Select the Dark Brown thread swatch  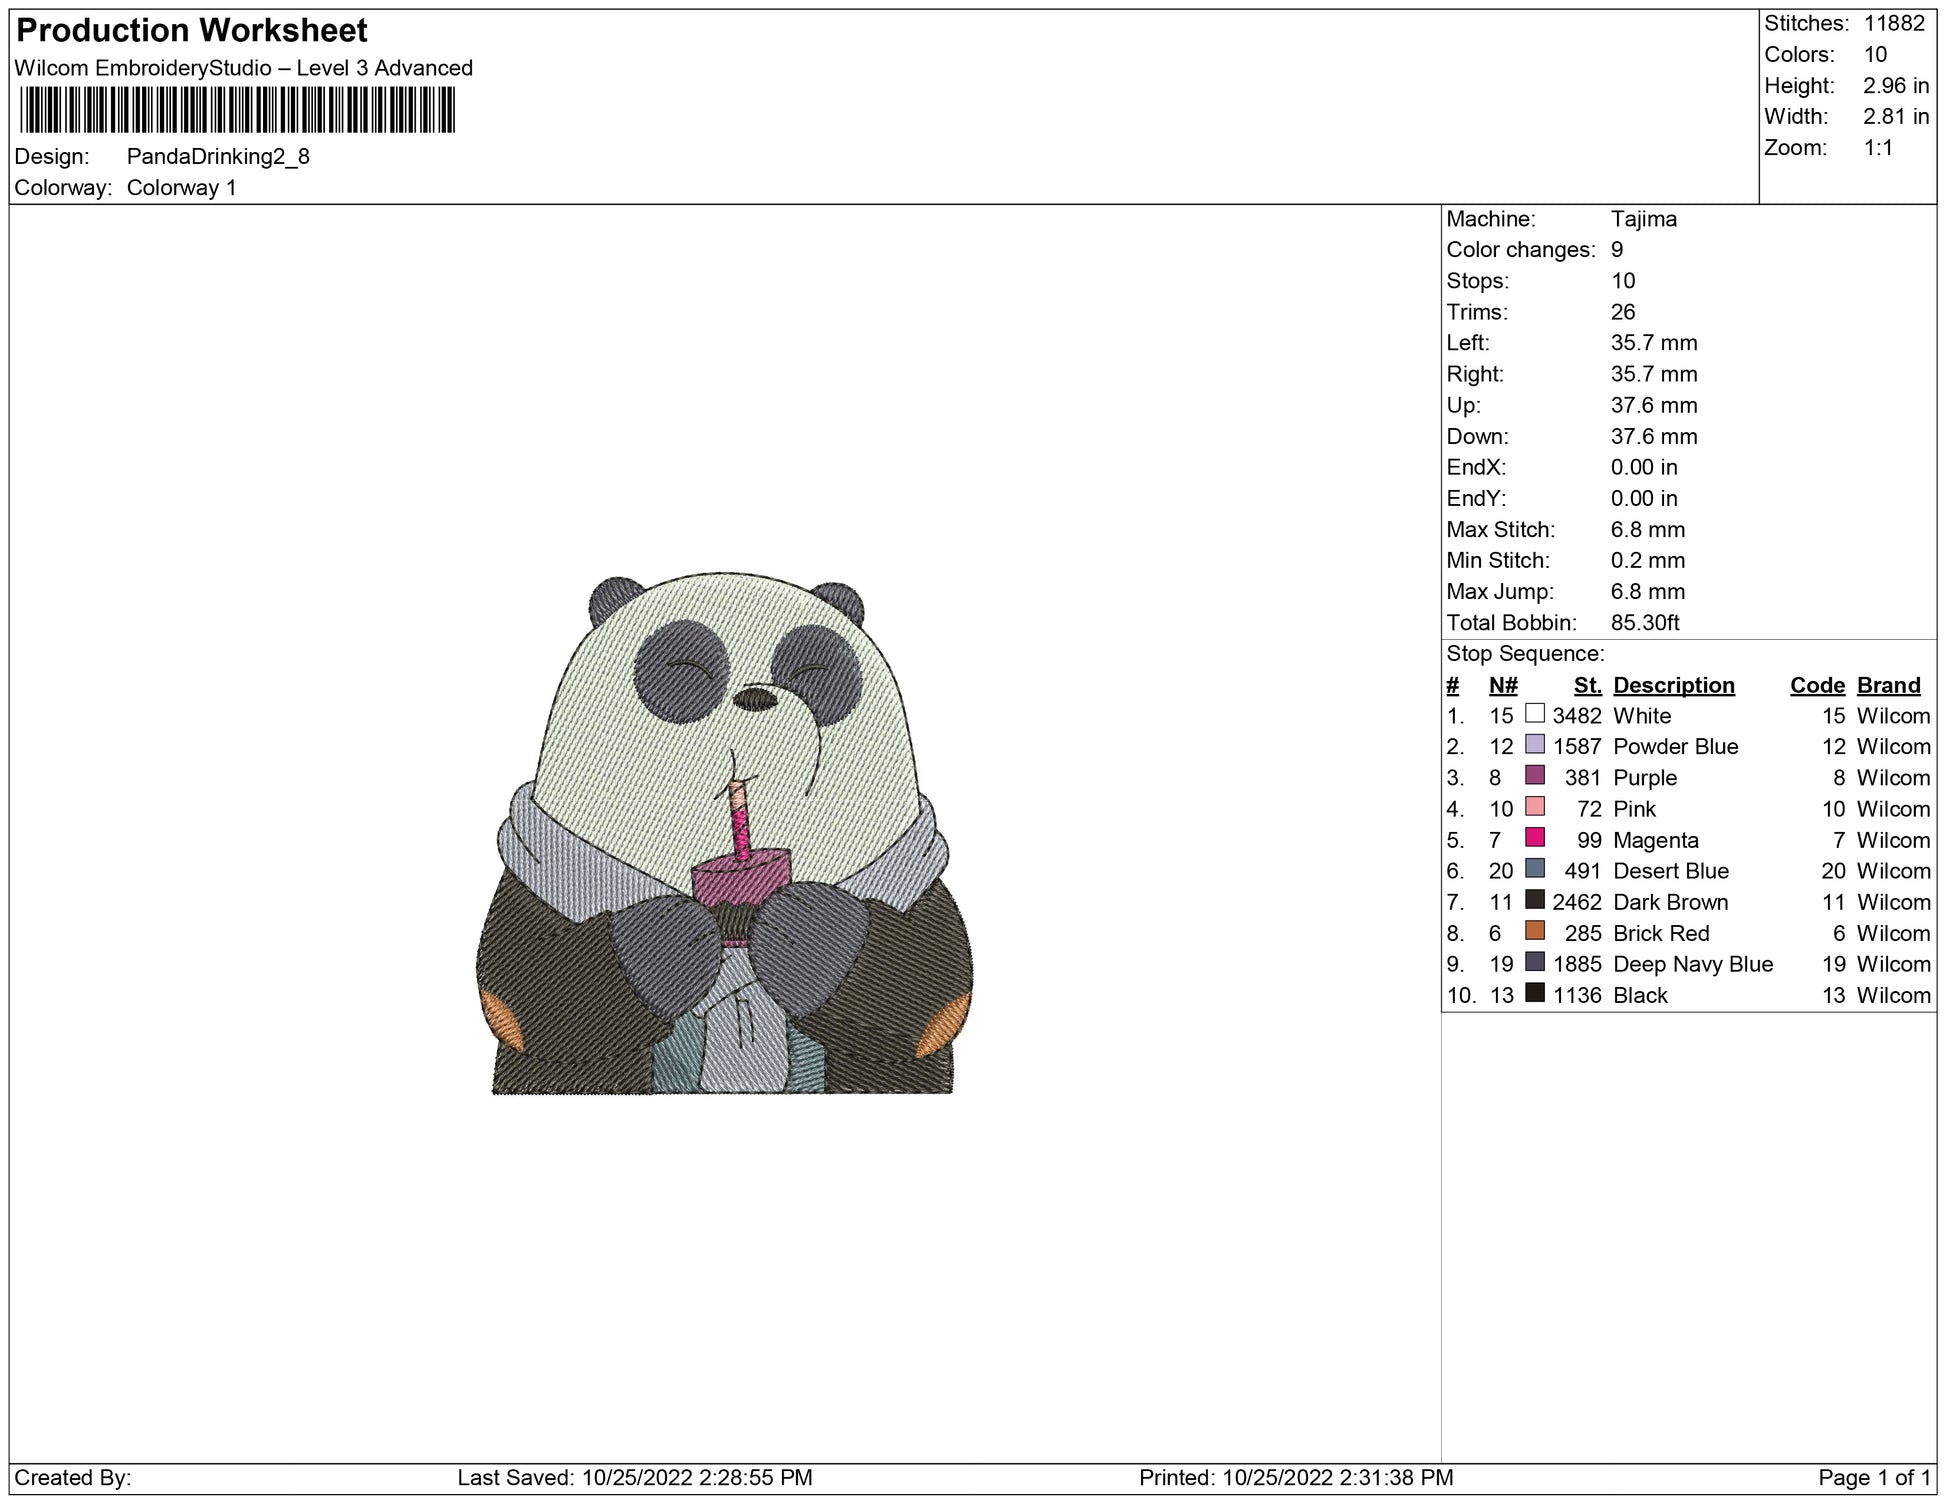point(1535,900)
